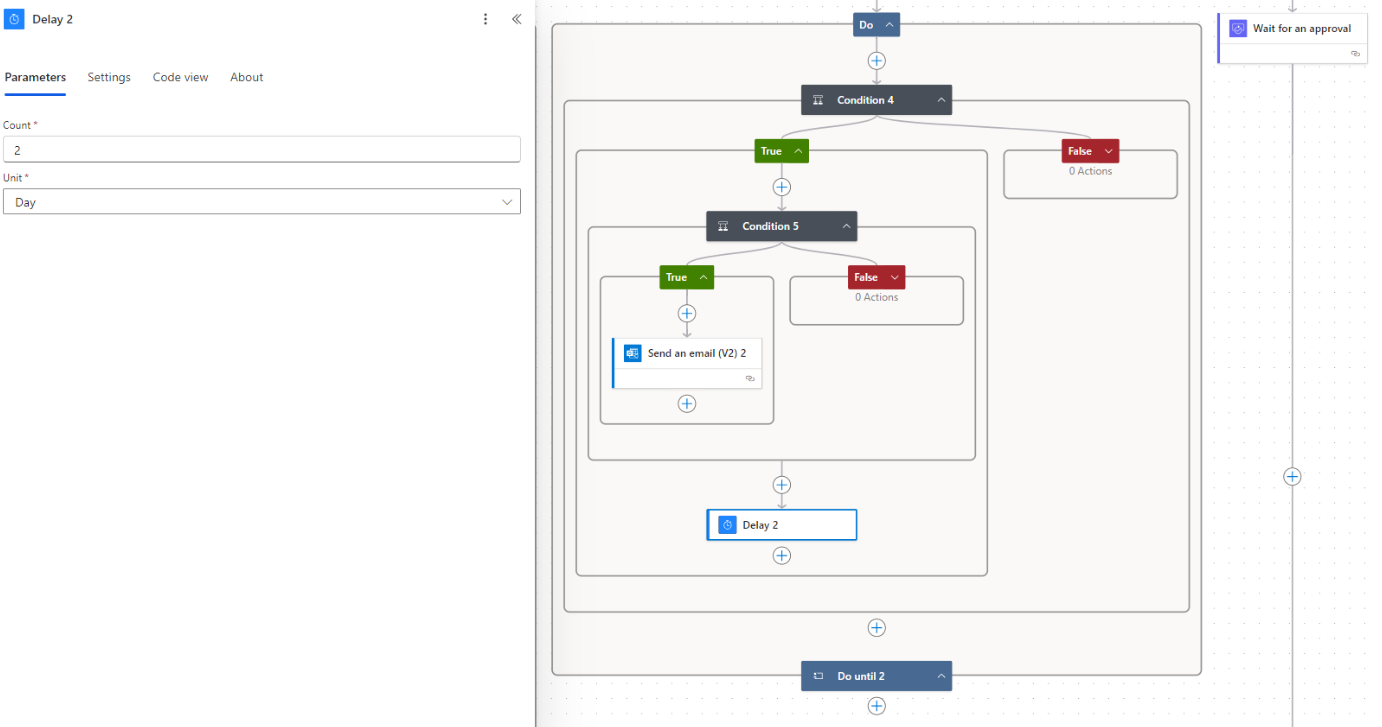Open the Unit dropdown showing Day

click(262, 202)
